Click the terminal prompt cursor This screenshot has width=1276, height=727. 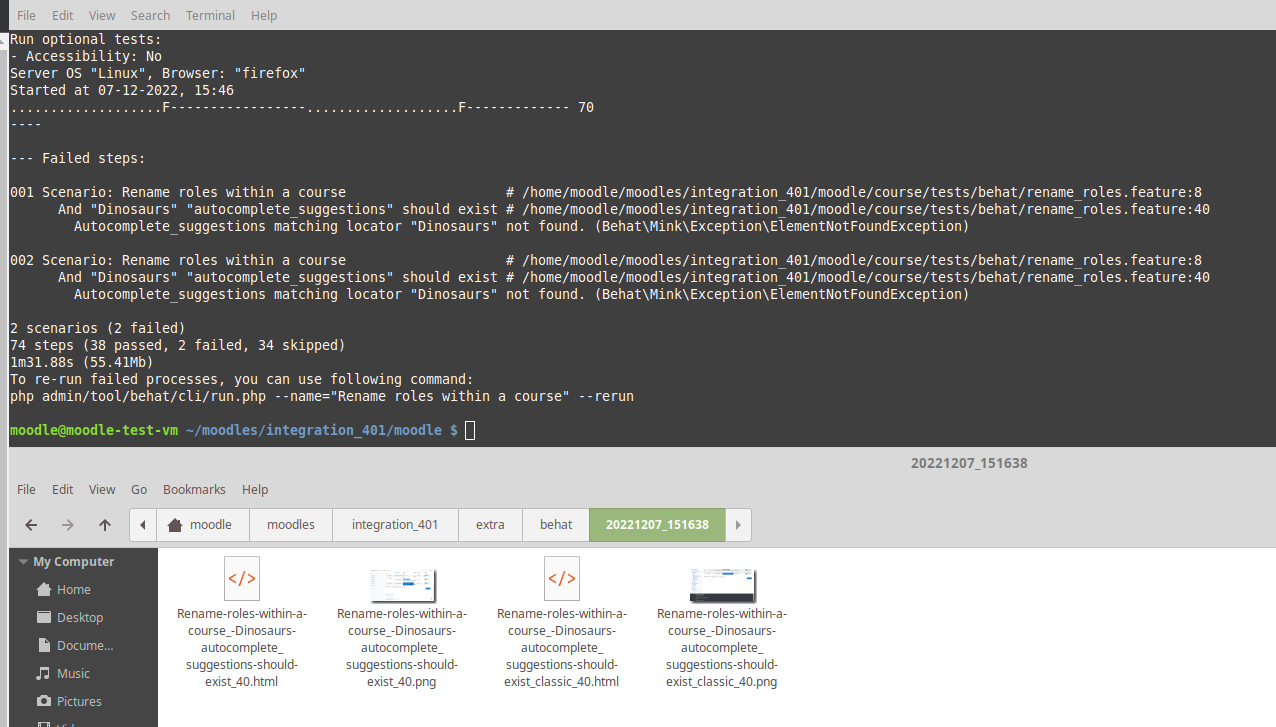click(471, 430)
